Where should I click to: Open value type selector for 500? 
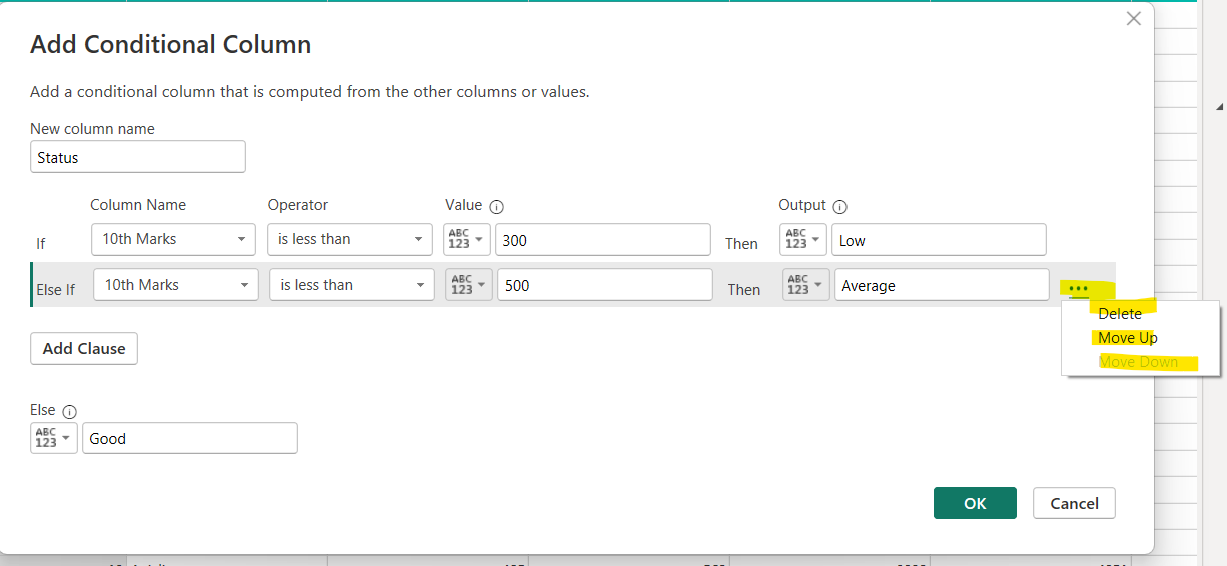[x=469, y=286]
